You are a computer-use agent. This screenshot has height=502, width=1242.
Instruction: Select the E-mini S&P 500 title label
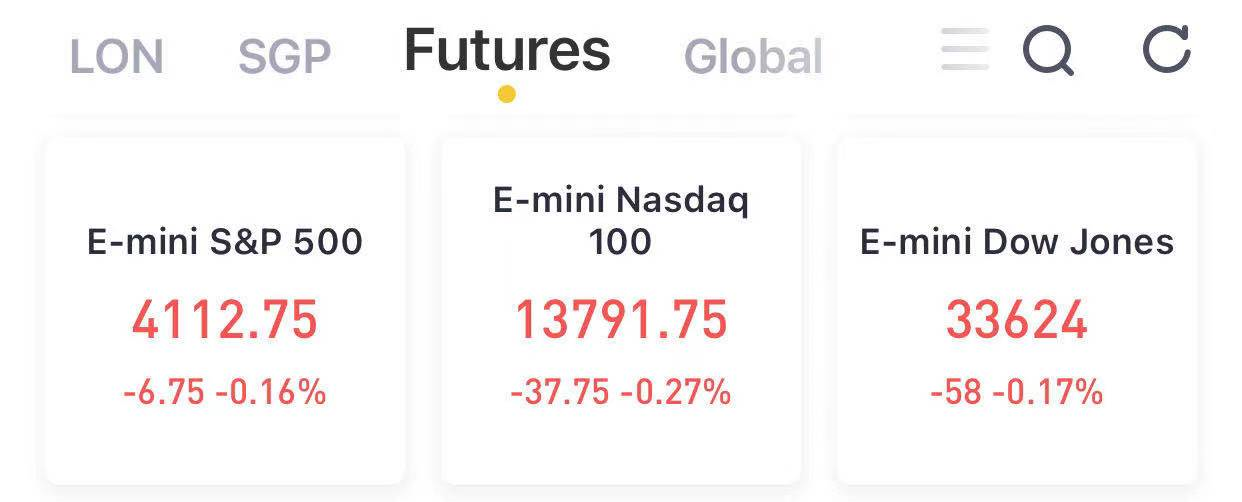point(225,242)
